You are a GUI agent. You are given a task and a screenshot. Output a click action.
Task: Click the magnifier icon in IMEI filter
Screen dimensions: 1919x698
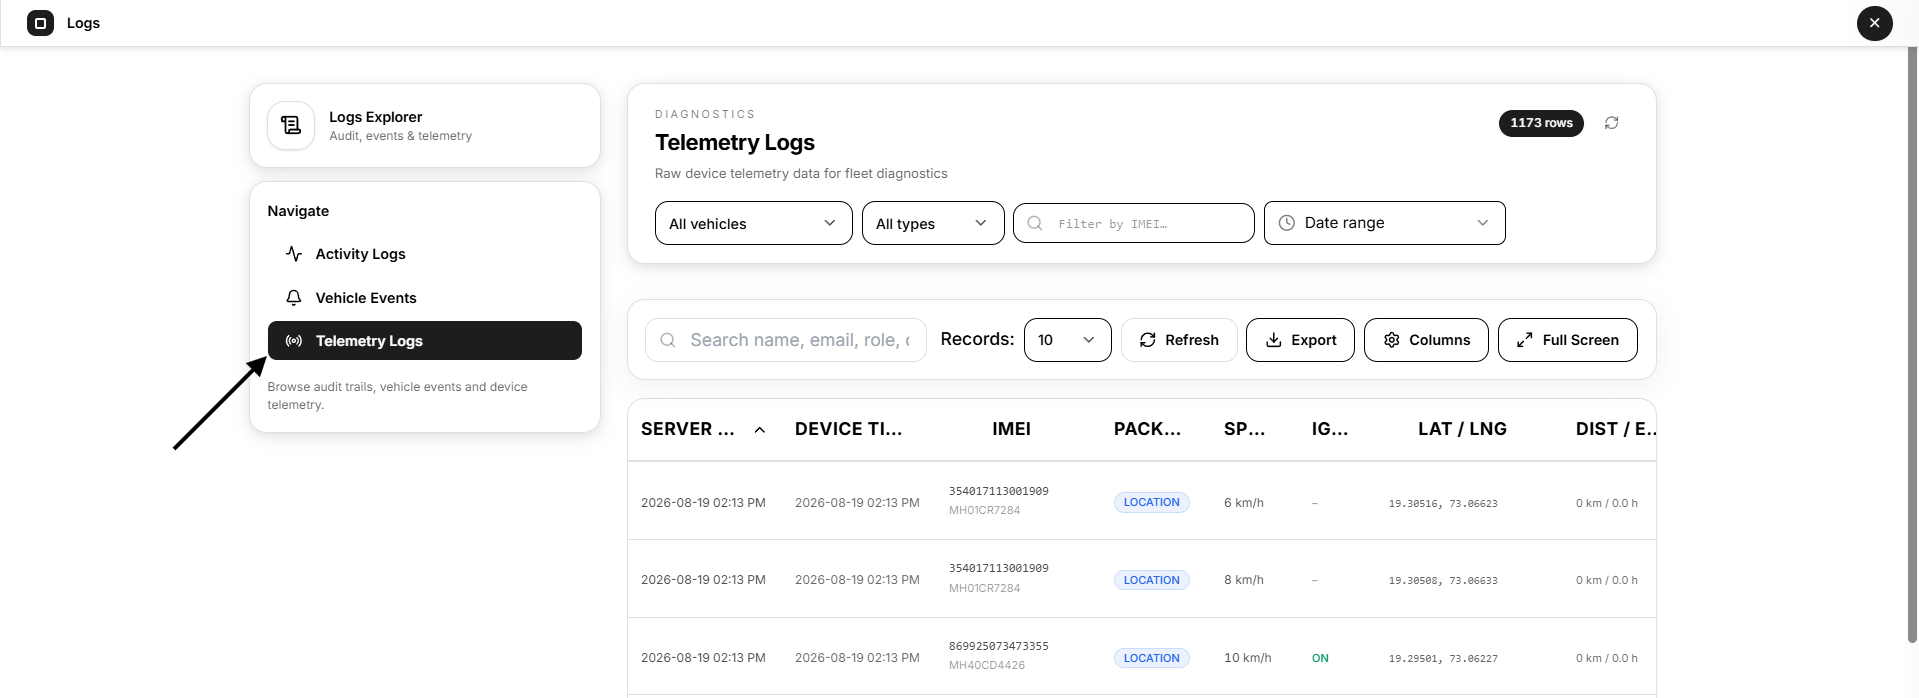(1035, 223)
